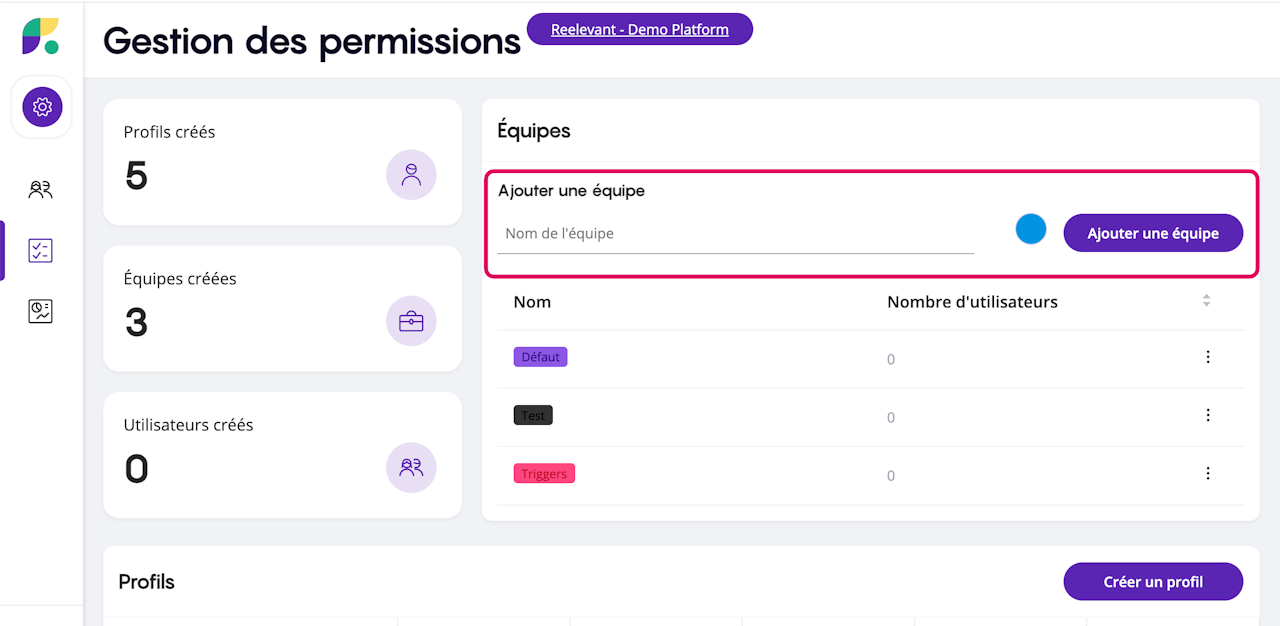Click the briefcase icon in Équipes créées card
1280x626 pixels.
[x=411, y=321]
